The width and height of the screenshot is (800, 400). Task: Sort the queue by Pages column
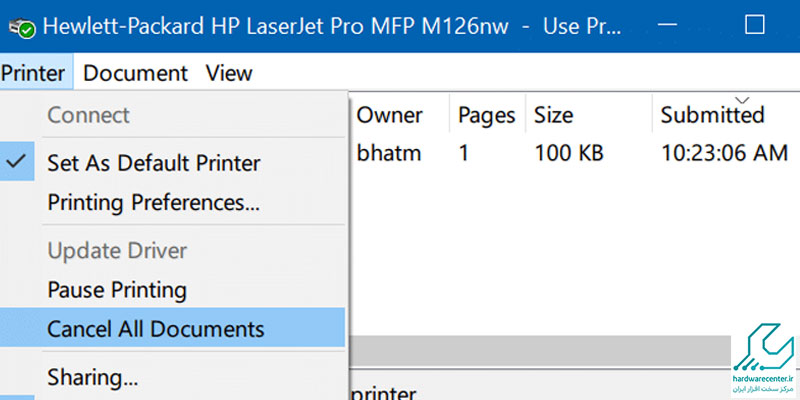486,115
